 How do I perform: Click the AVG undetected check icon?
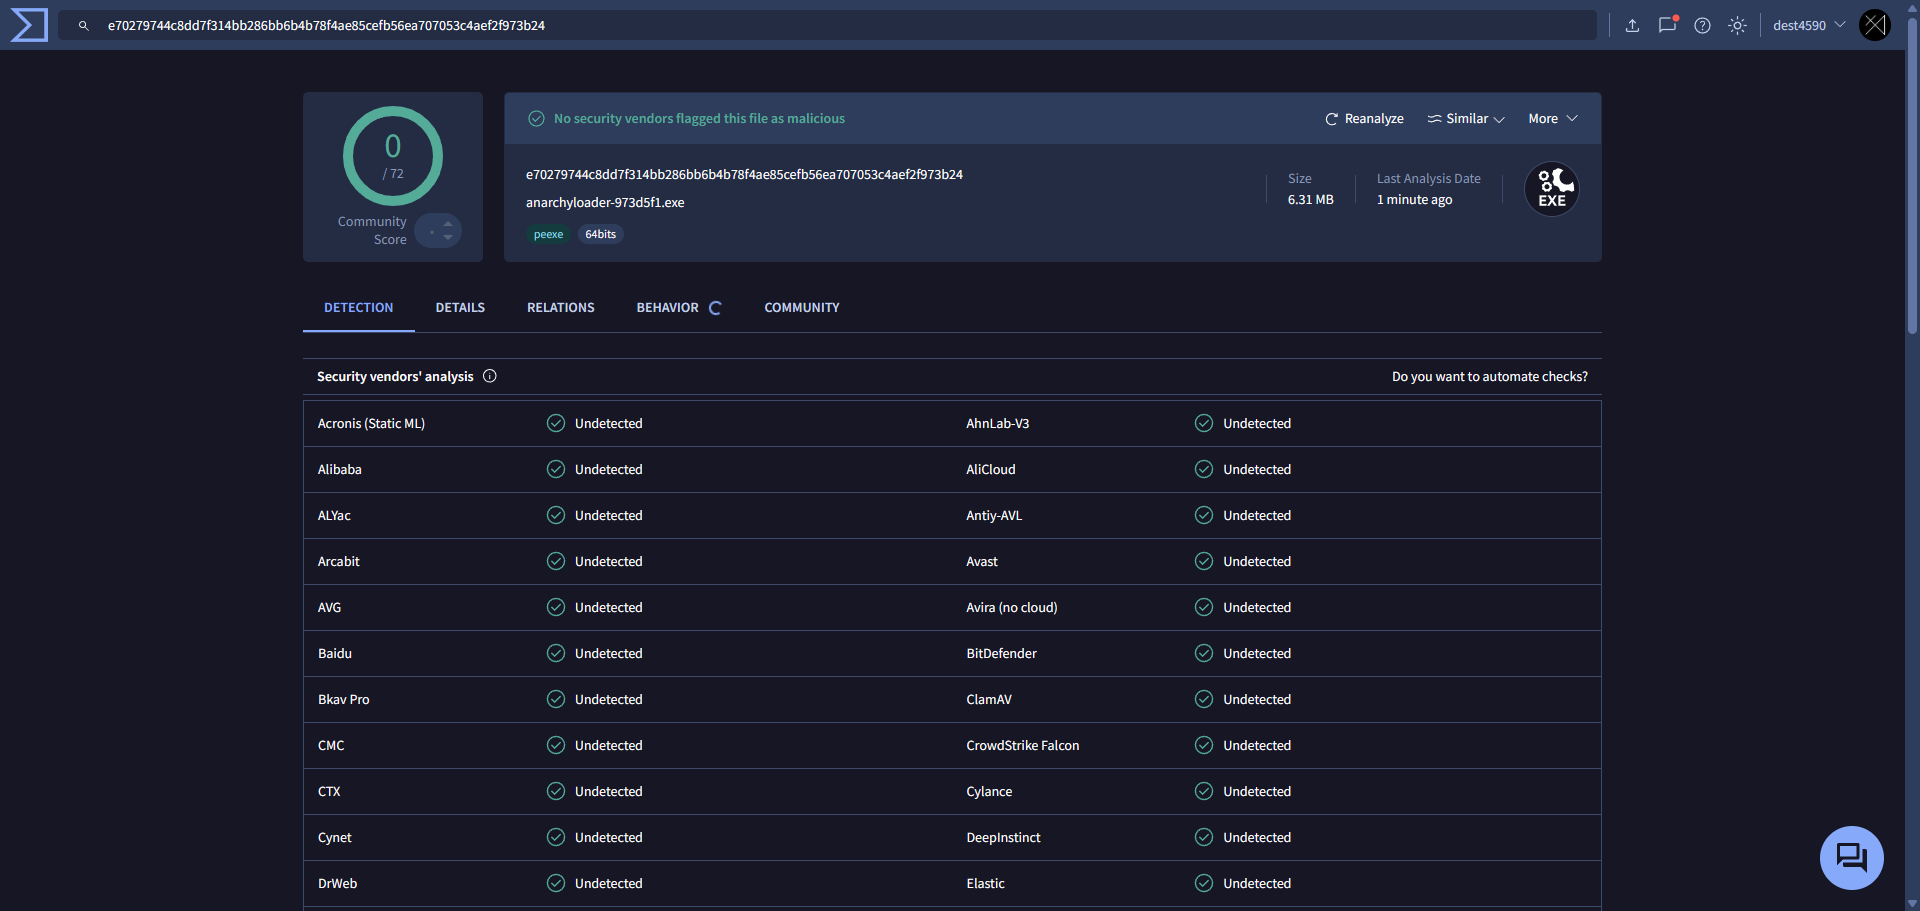(x=556, y=607)
